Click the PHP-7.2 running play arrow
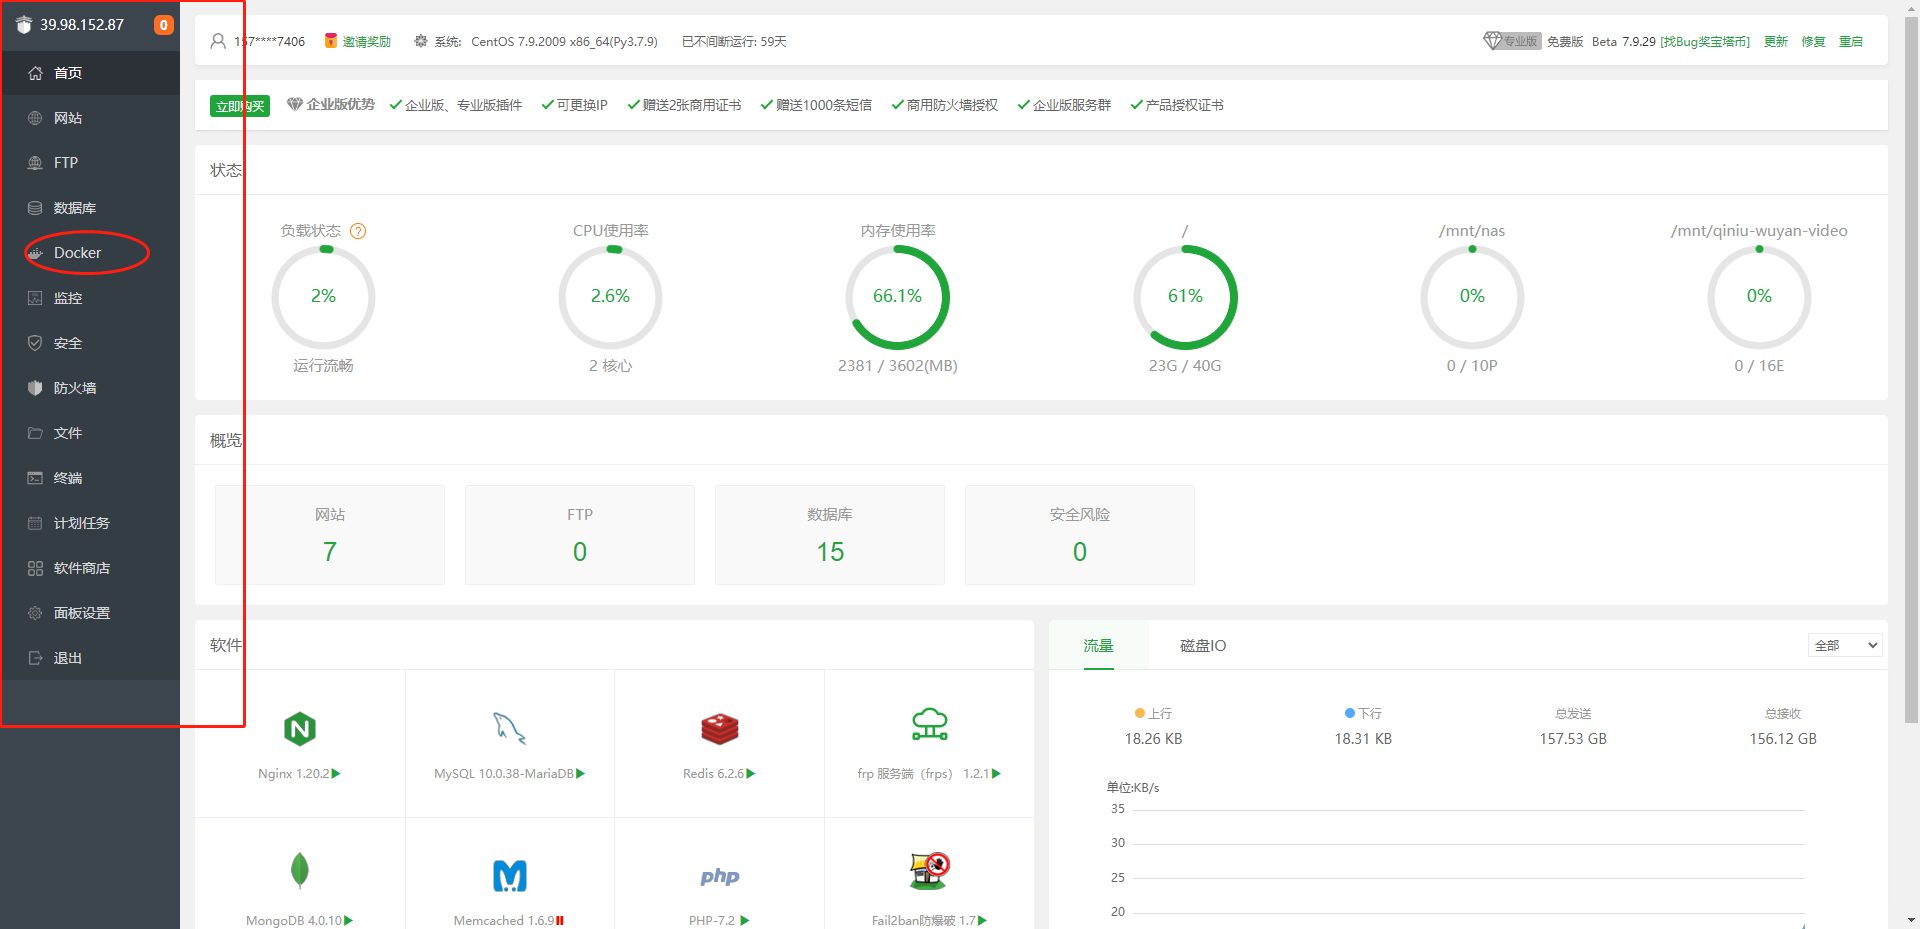The height and width of the screenshot is (929, 1920). click(745, 921)
